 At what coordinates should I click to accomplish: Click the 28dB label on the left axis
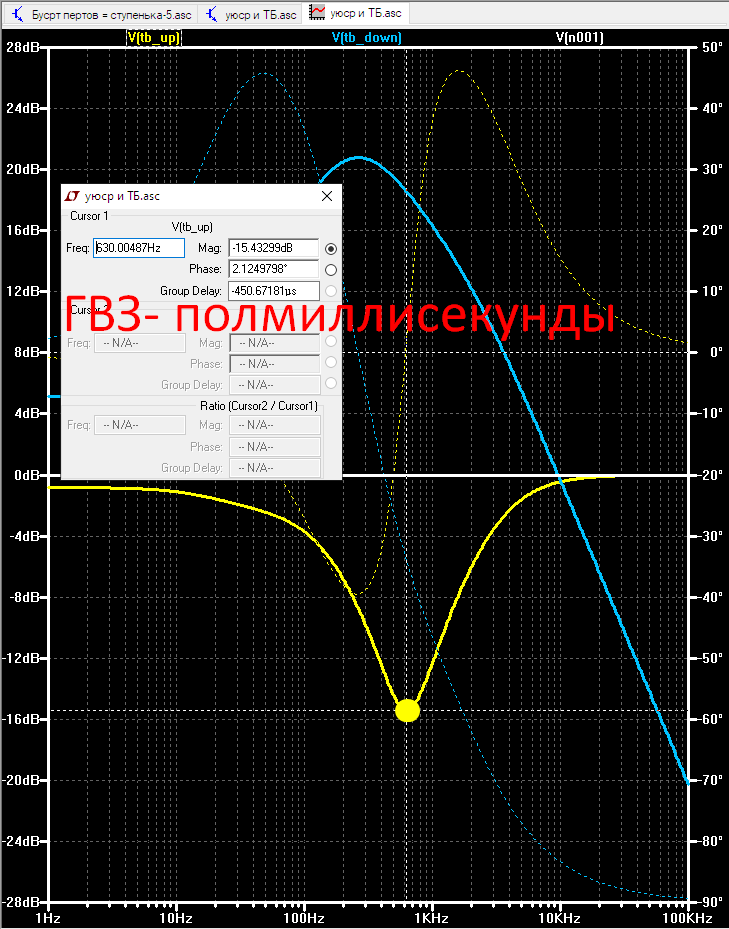click(x=24, y=47)
